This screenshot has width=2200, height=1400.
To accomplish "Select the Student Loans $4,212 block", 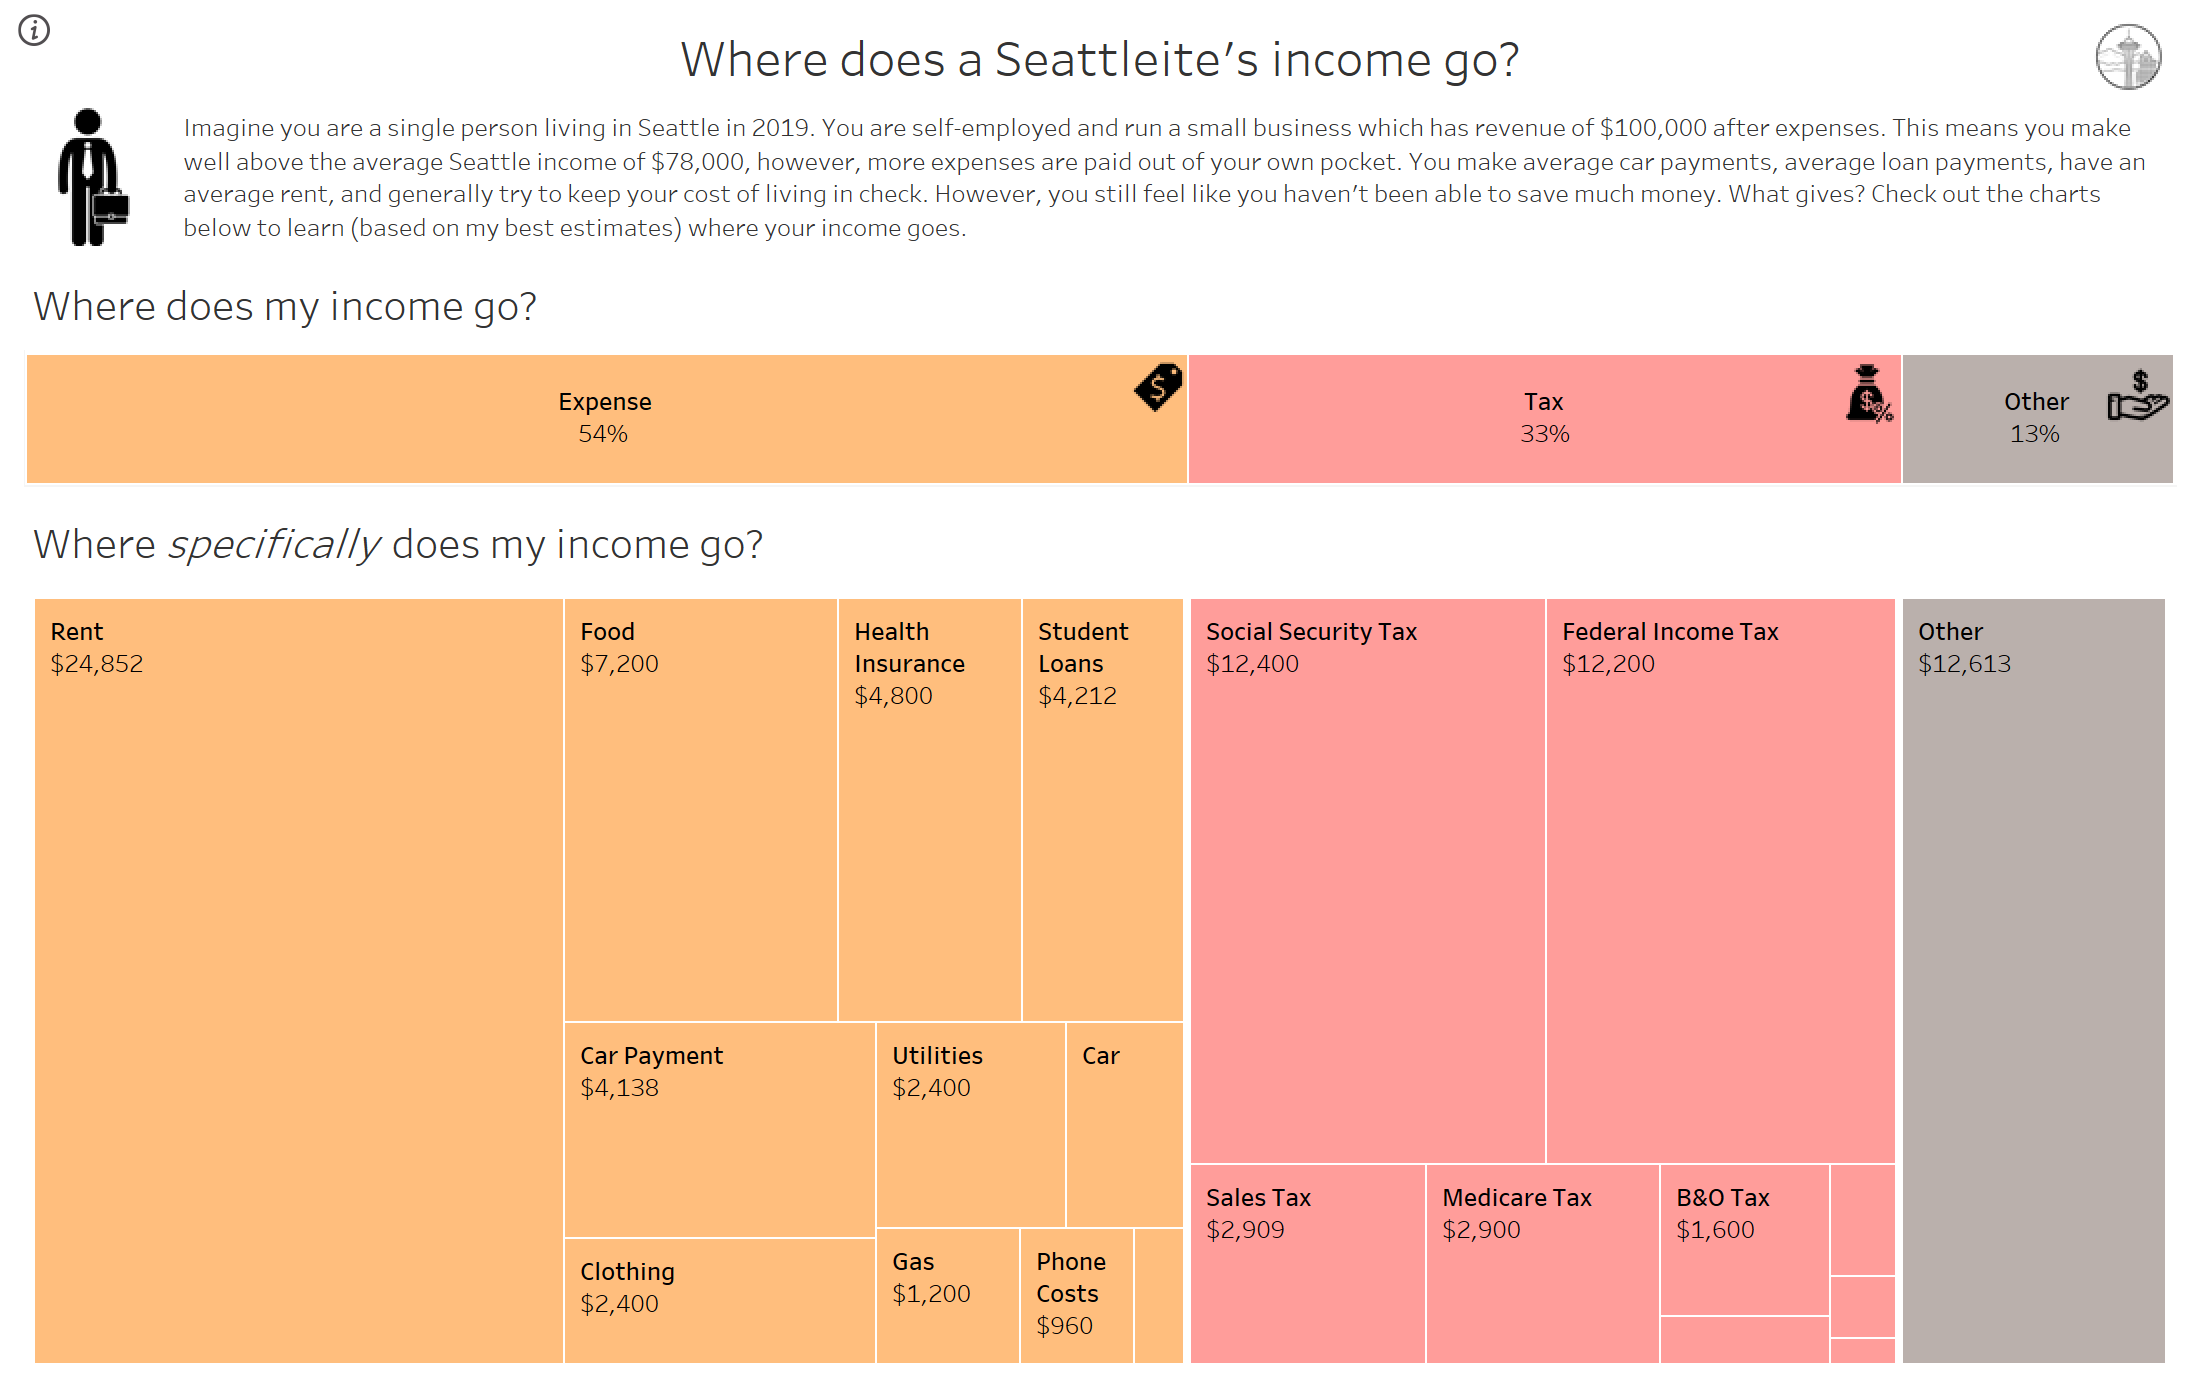I will [1103, 810].
